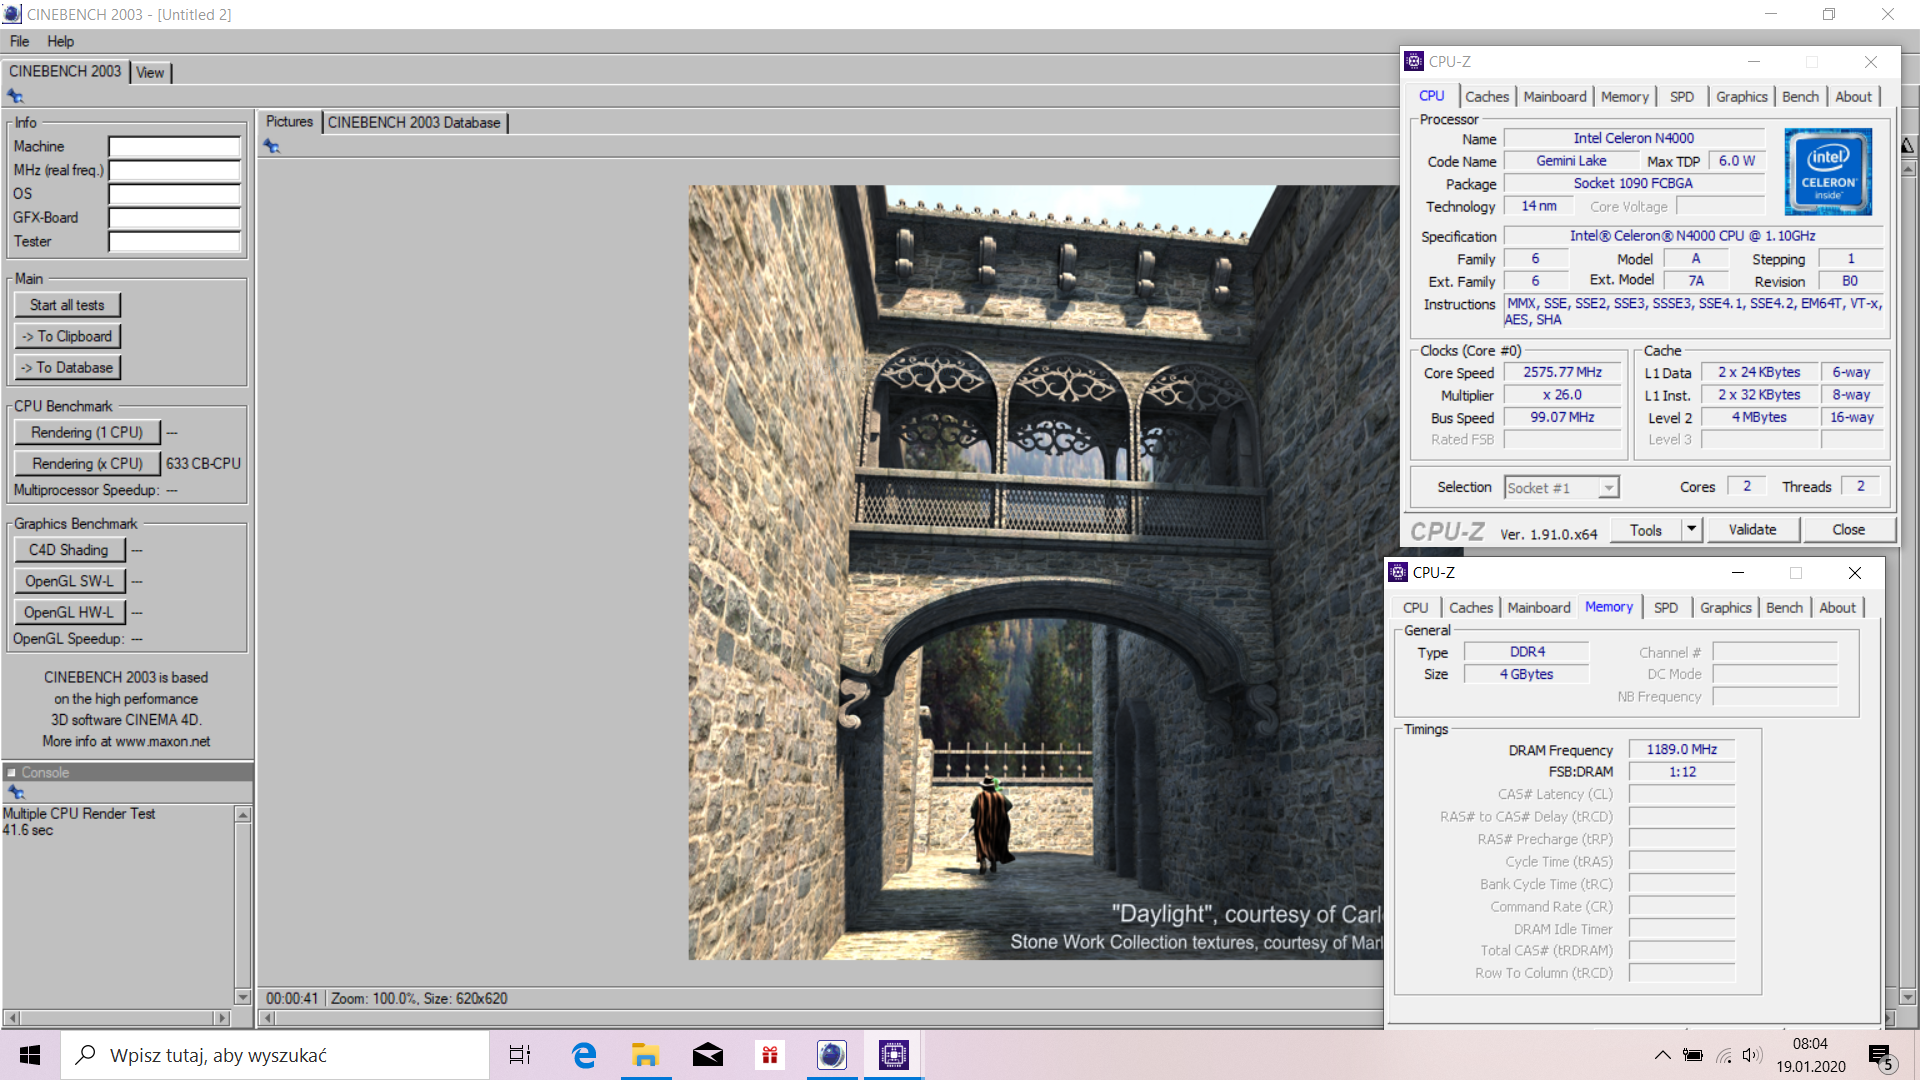Open Help menu
This screenshot has width=1920, height=1080.
click(60, 41)
